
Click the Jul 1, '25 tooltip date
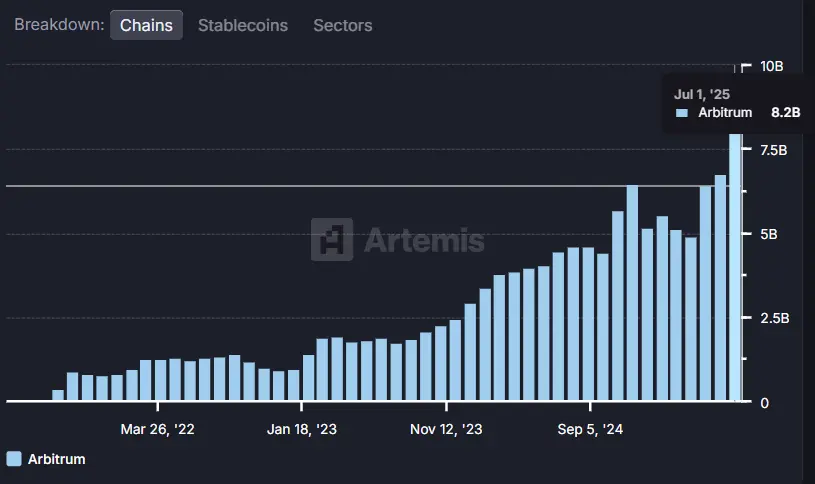702,94
